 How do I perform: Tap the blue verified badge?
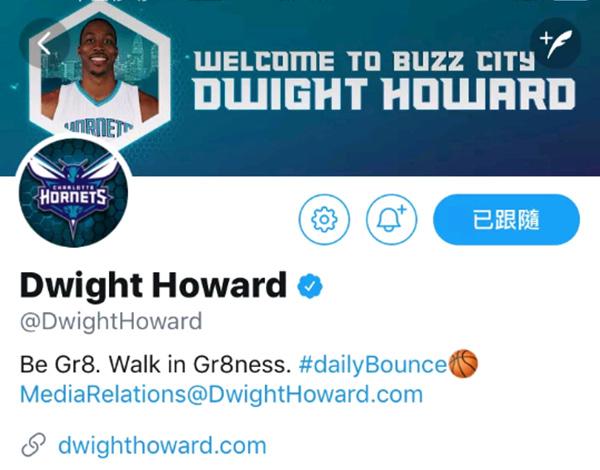(310, 286)
